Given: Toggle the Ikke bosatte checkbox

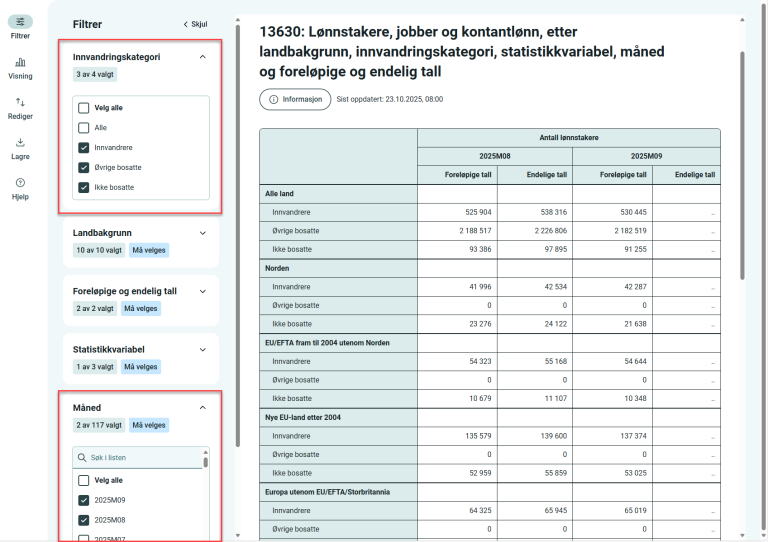Looking at the screenshot, I should (84, 188).
